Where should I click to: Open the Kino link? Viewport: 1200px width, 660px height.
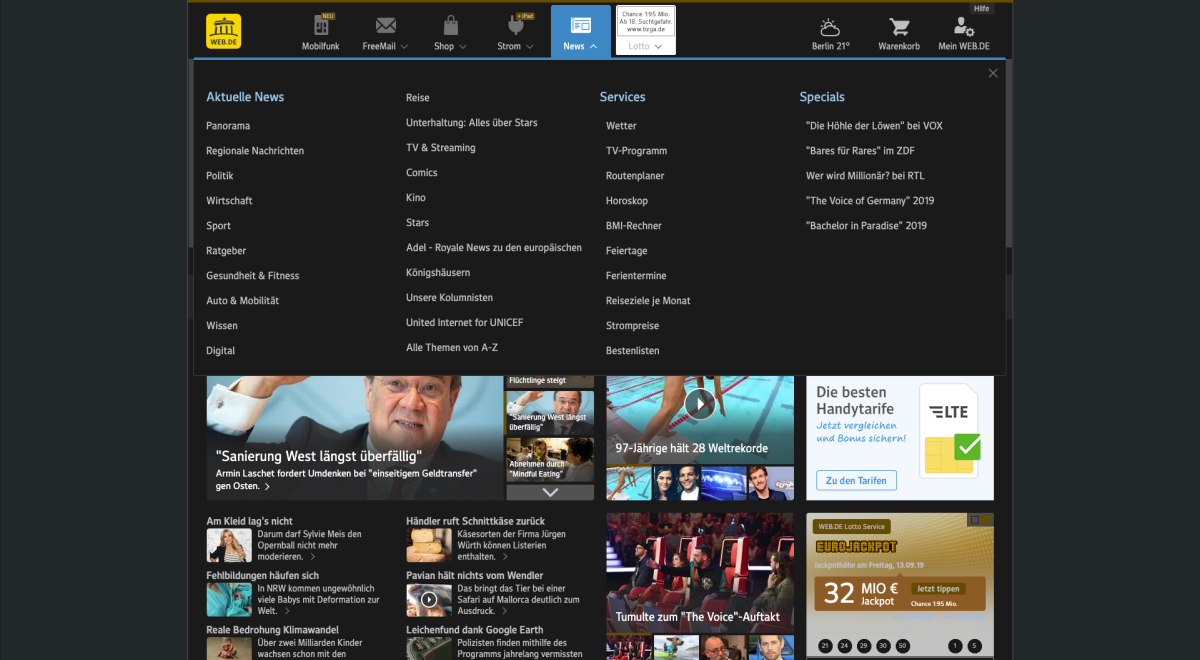coord(416,198)
